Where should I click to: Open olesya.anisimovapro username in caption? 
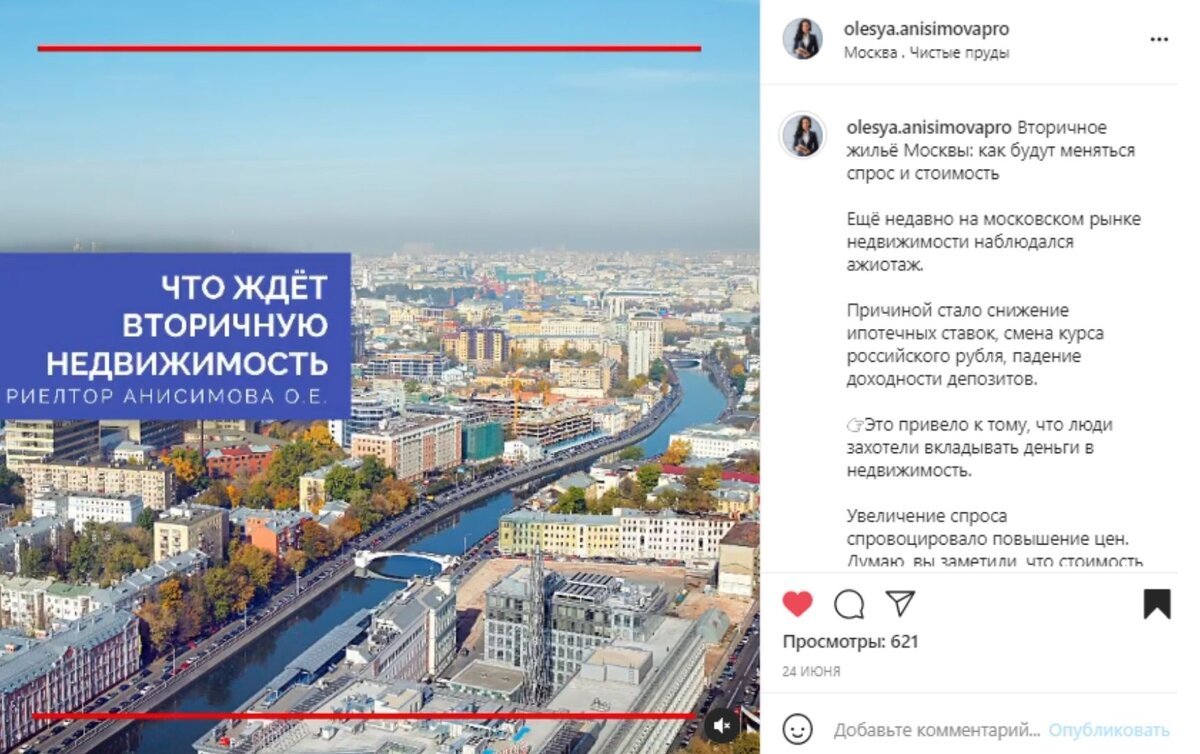pos(929,127)
